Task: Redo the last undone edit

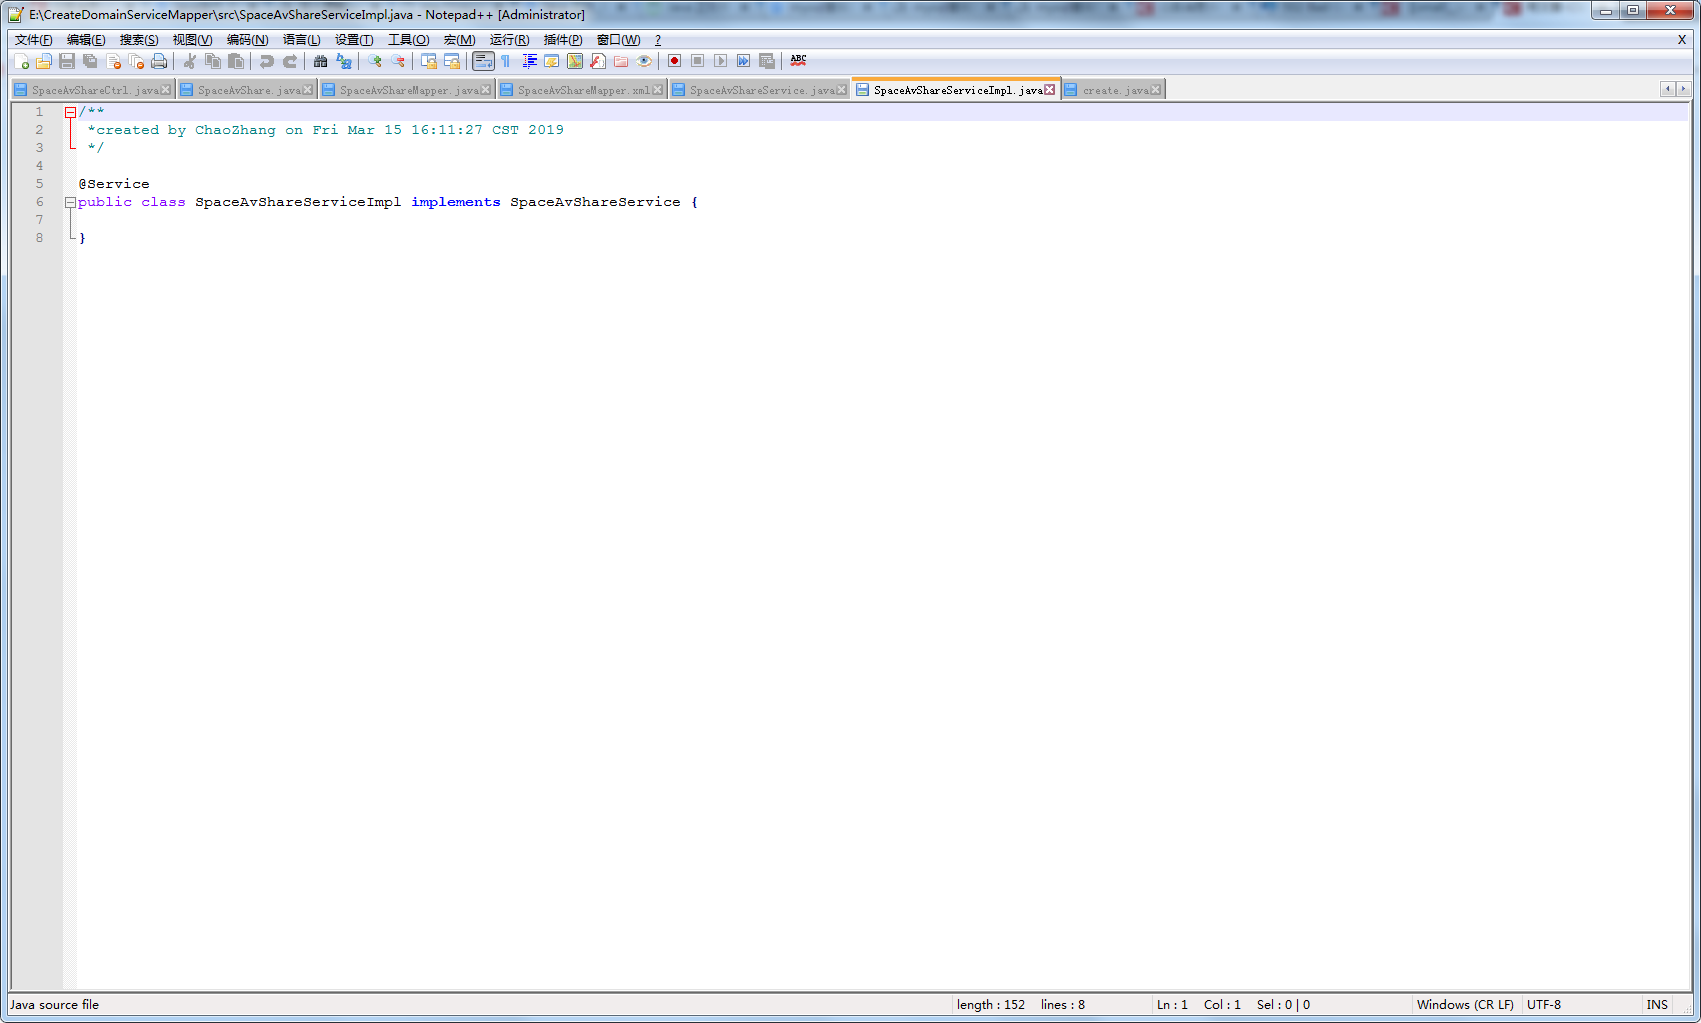Action: 290,61
